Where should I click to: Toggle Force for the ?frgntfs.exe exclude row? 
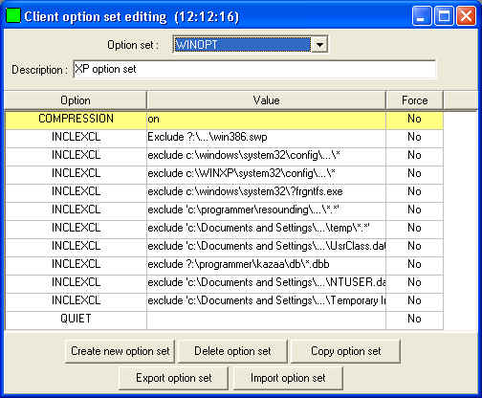414,191
